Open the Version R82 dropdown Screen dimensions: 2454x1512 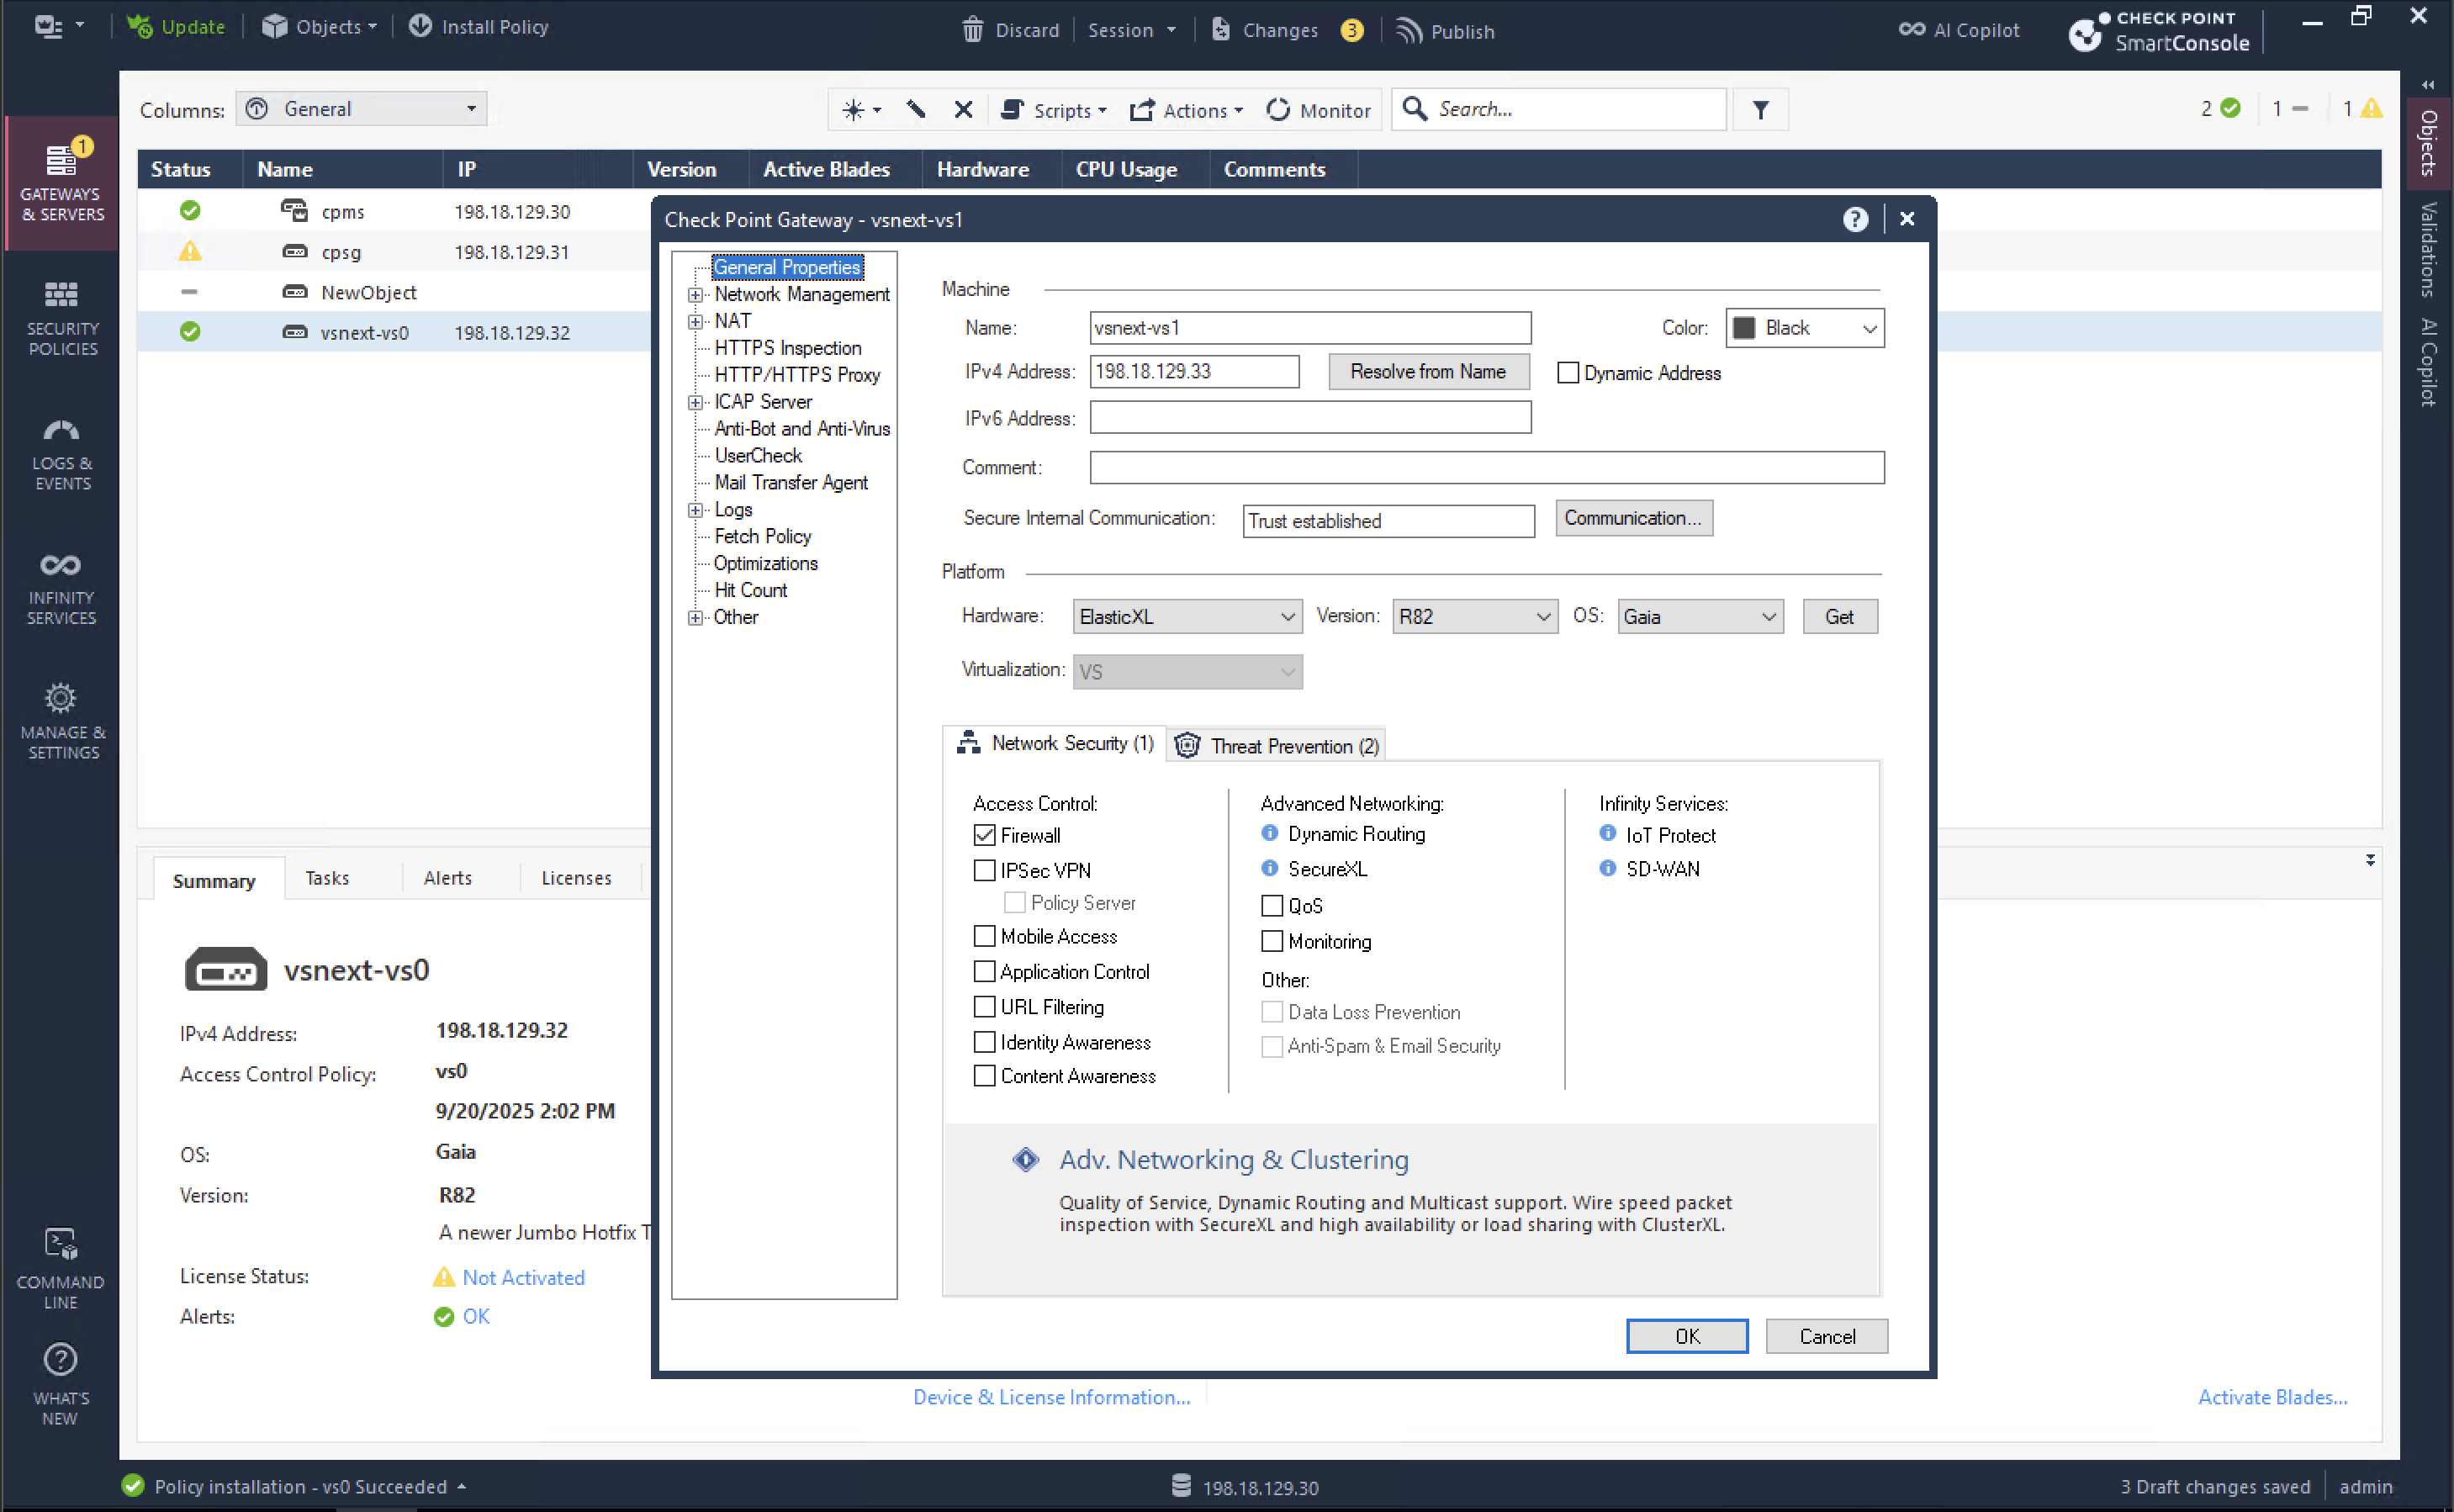[1474, 617]
